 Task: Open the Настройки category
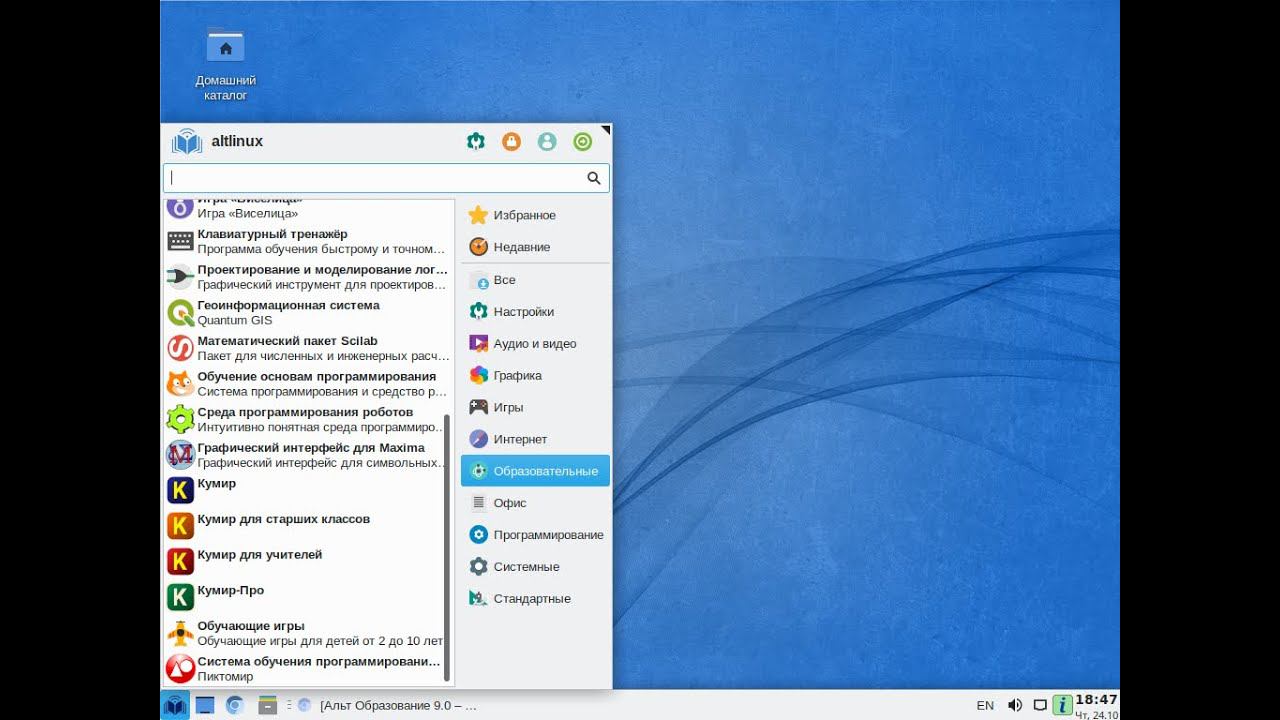pyautogui.click(x=535, y=312)
